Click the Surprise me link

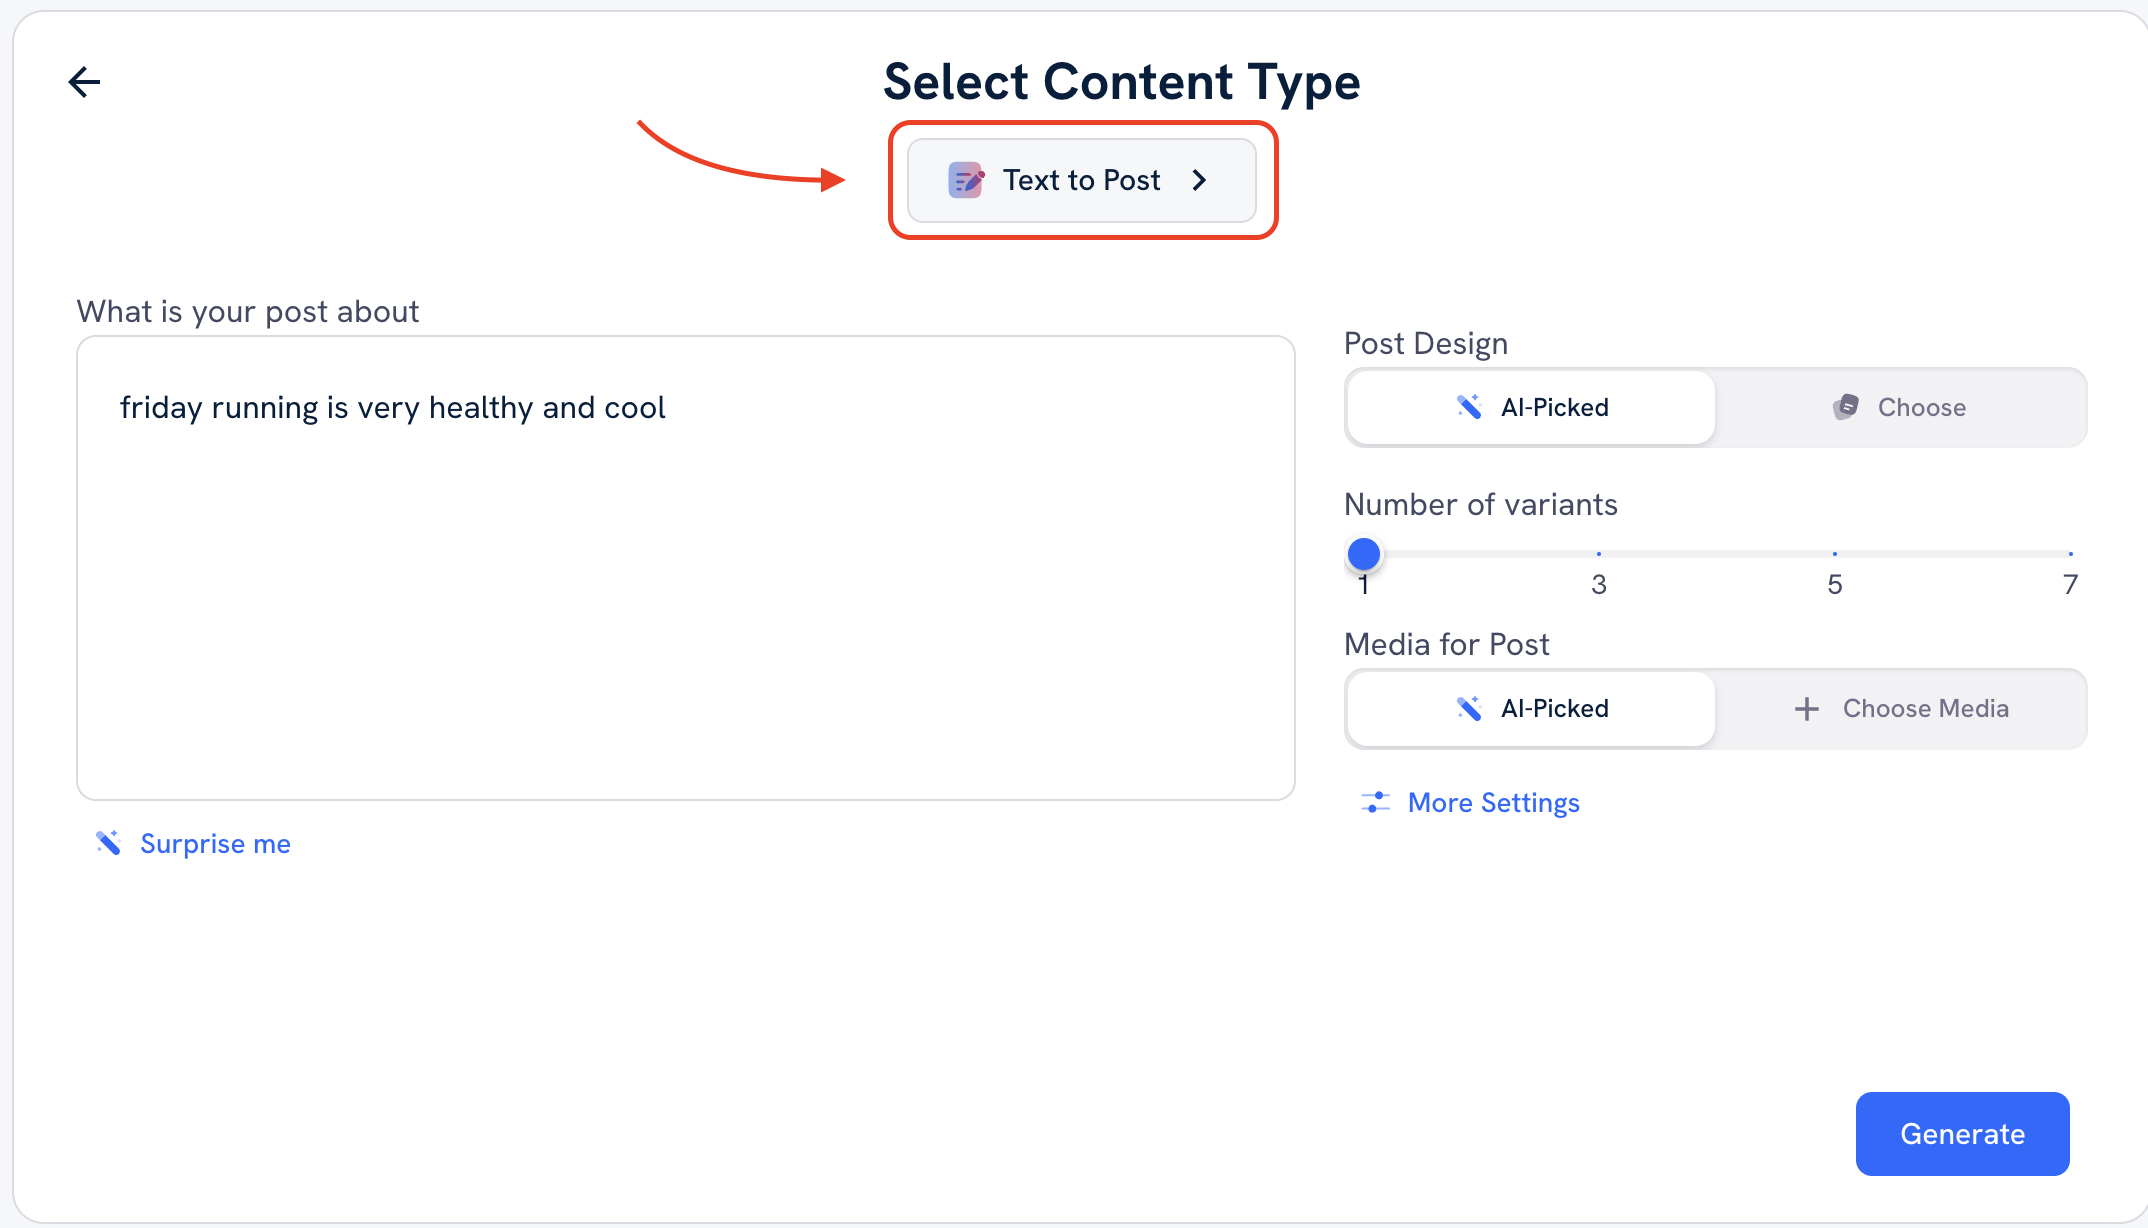pyautogui.click(x=215, y=843)
